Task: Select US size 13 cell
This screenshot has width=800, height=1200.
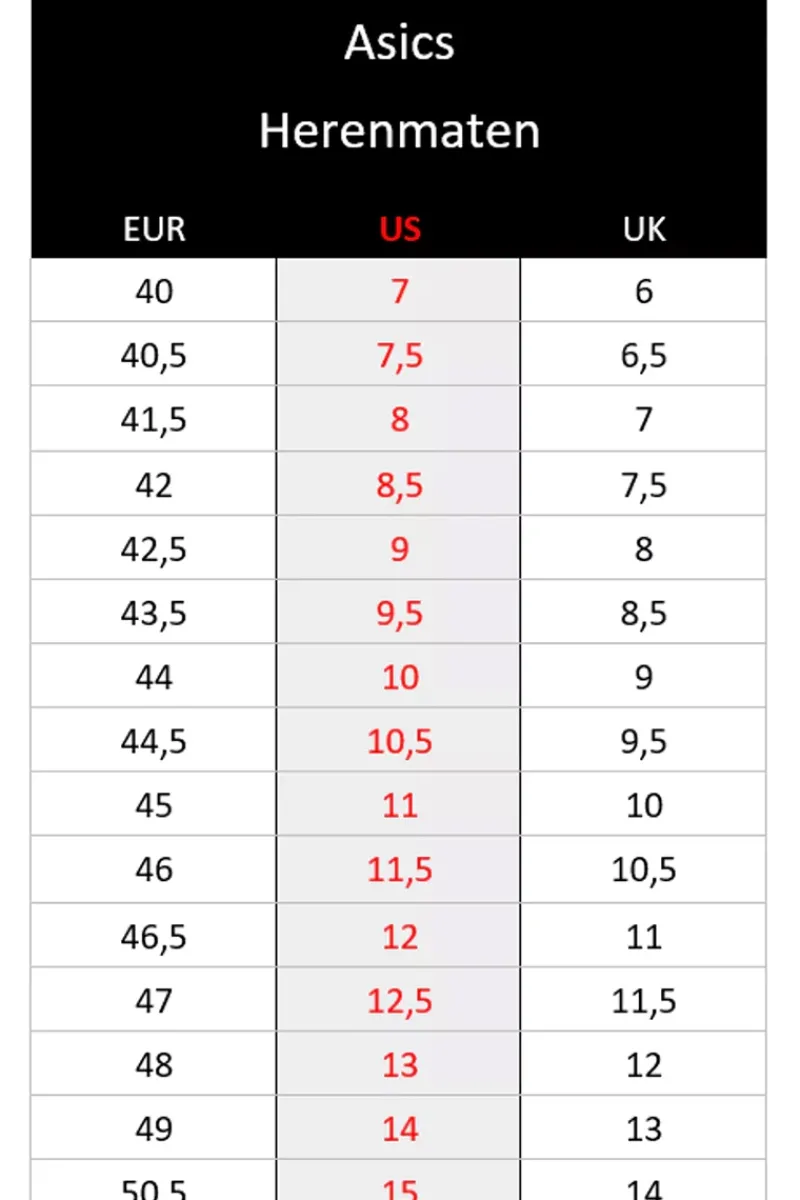Action: coord(399,1064)
